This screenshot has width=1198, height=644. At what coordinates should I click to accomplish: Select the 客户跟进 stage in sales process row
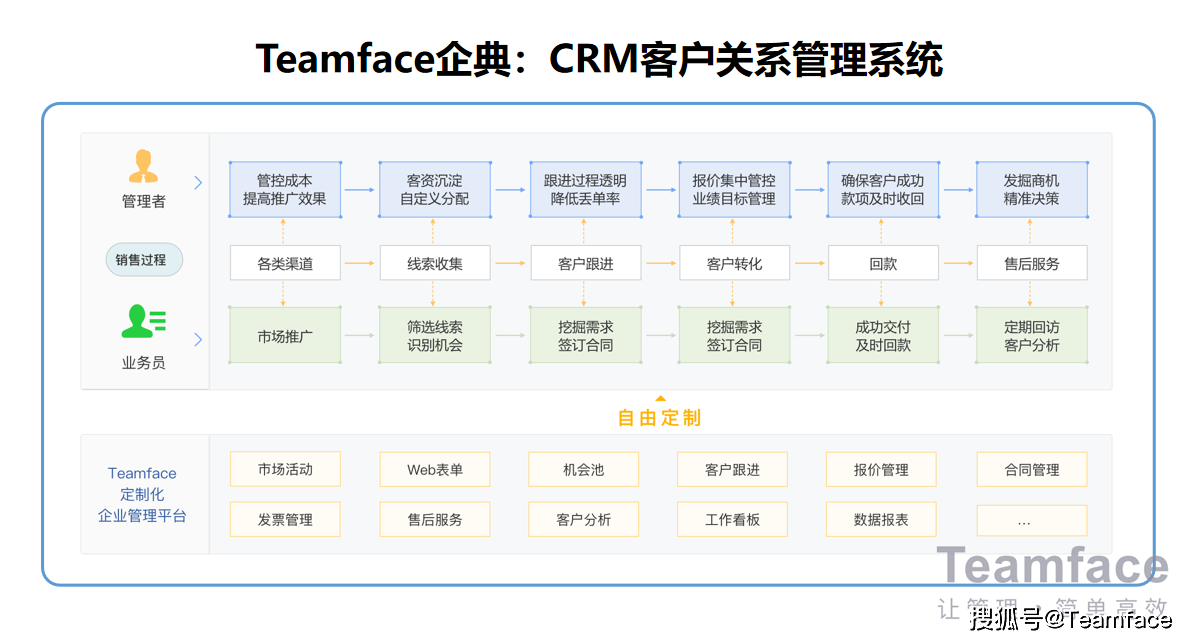point(585,264)
